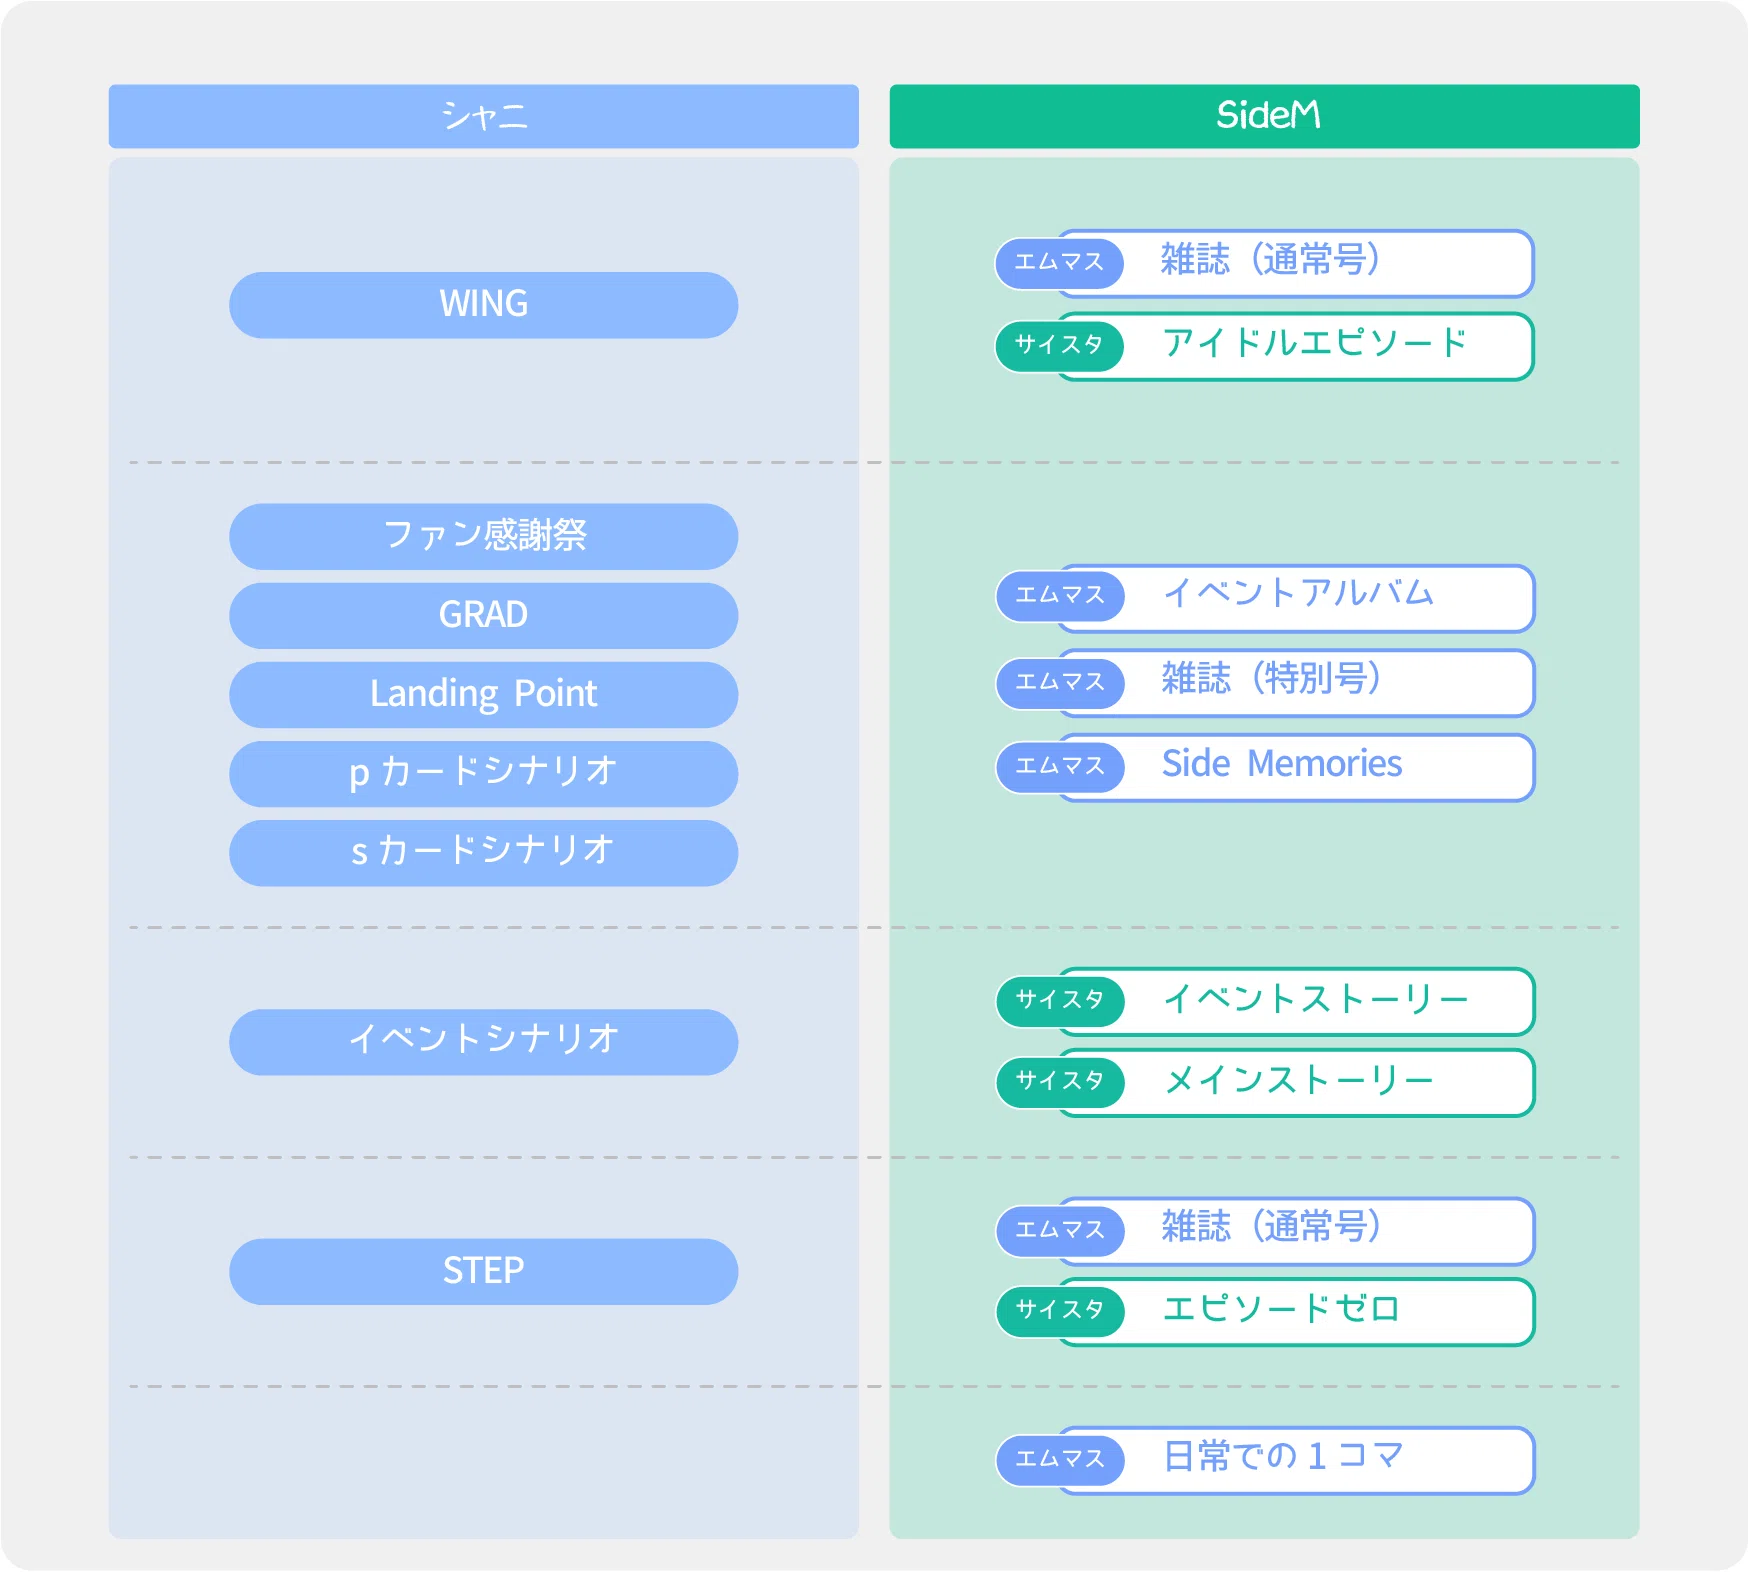
Task: Select the pカードシナリオ pill
Action: coord(483,773)
